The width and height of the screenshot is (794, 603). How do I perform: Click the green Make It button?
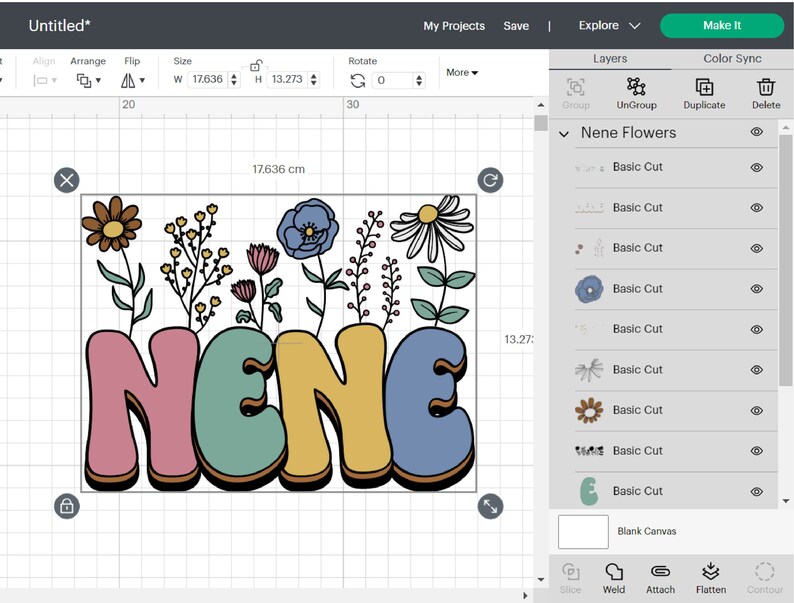click(722, 25)
